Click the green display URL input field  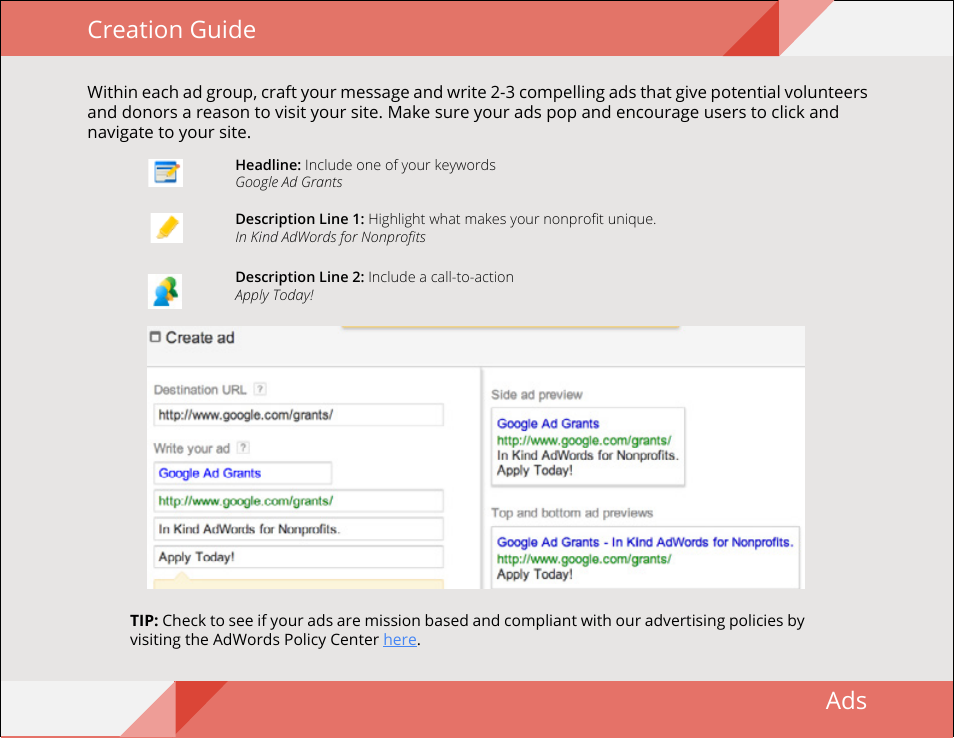point(298,501)
